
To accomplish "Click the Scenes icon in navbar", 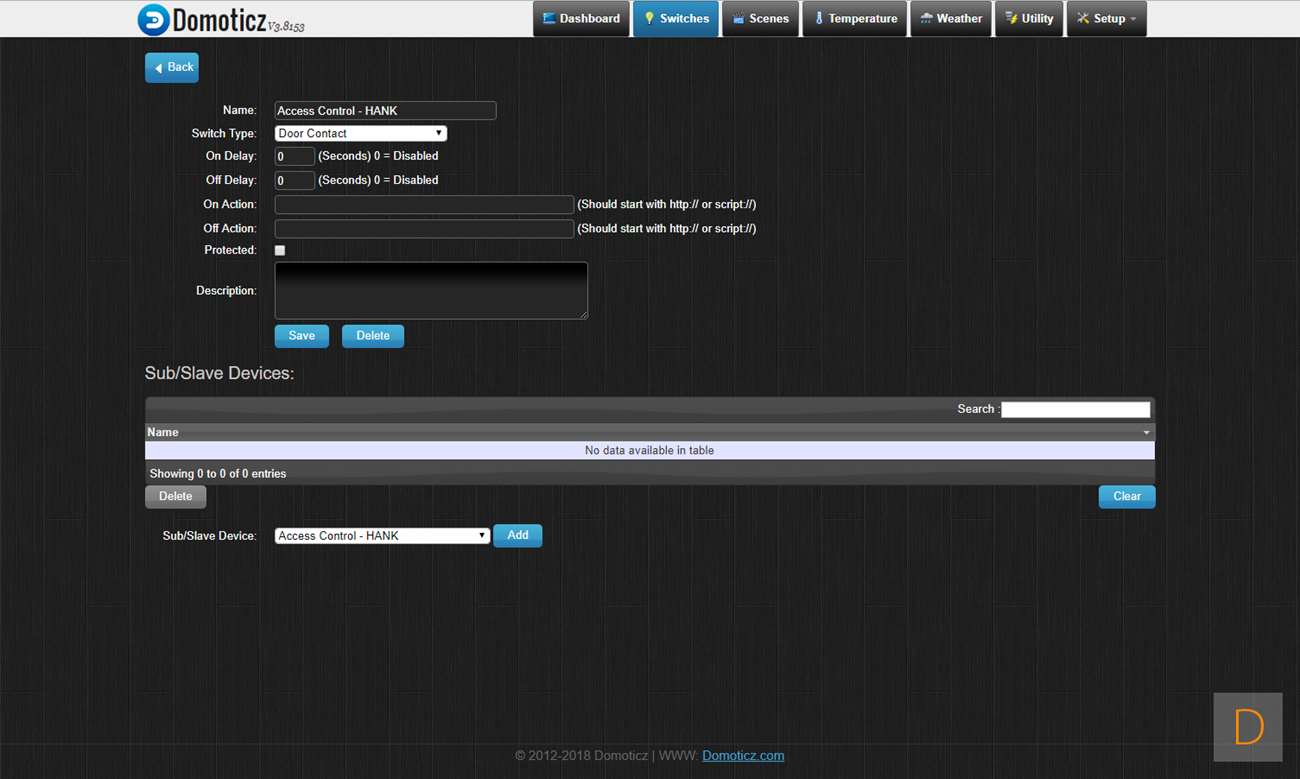I will click(x=738, y=19).
